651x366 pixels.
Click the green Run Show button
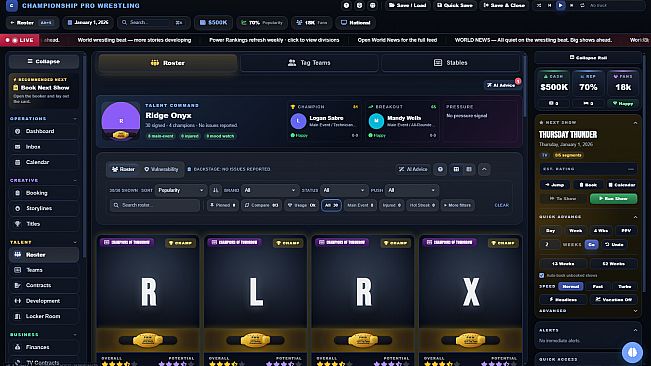click(x=613, y=199)
